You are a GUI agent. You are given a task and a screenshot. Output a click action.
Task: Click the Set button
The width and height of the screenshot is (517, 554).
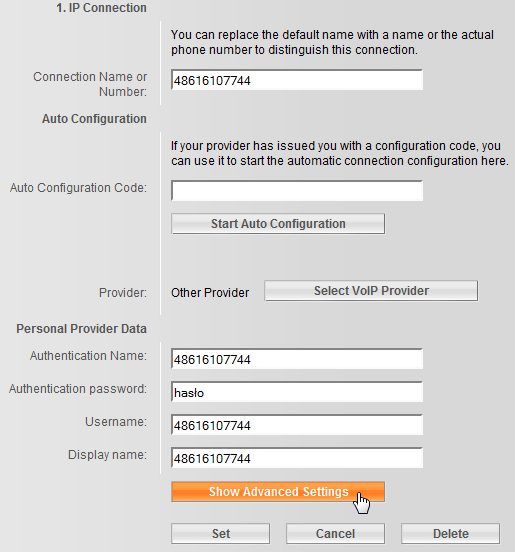pyautogui.click(x=221, y=534)
